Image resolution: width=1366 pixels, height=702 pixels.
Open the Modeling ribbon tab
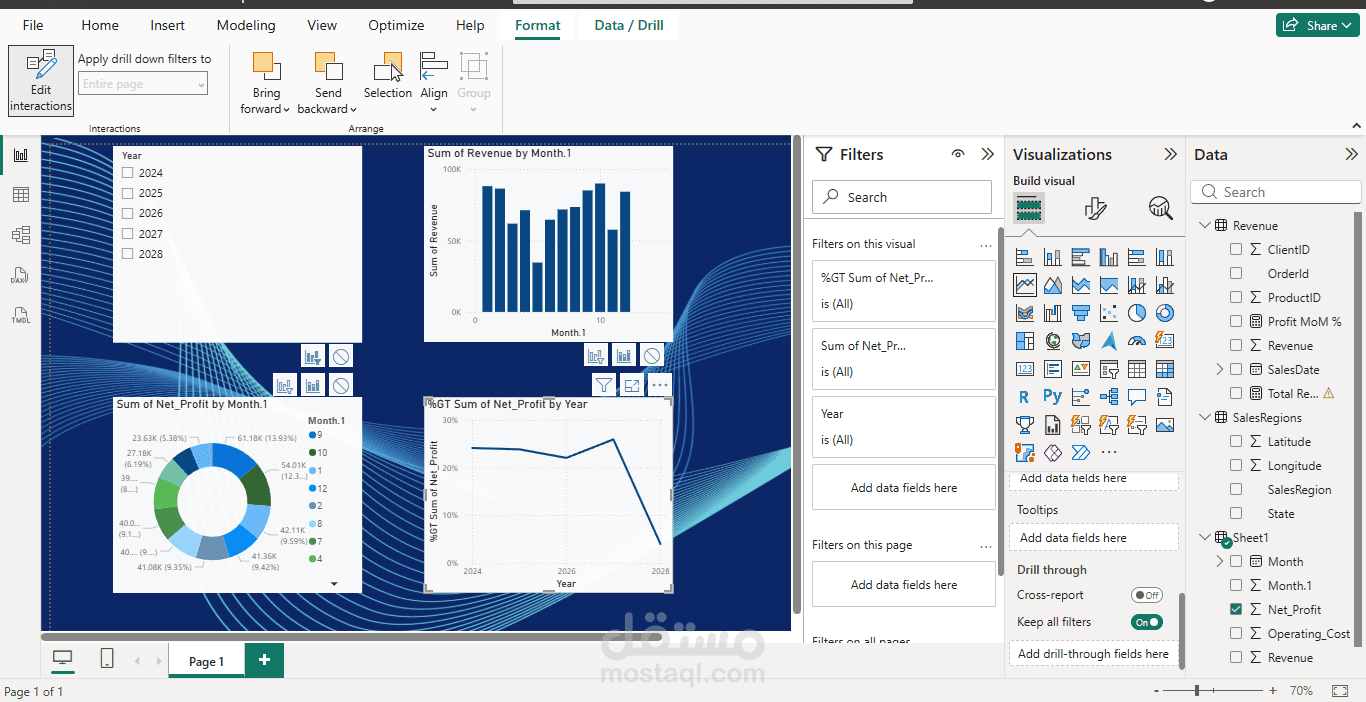[x=246, y=25]
